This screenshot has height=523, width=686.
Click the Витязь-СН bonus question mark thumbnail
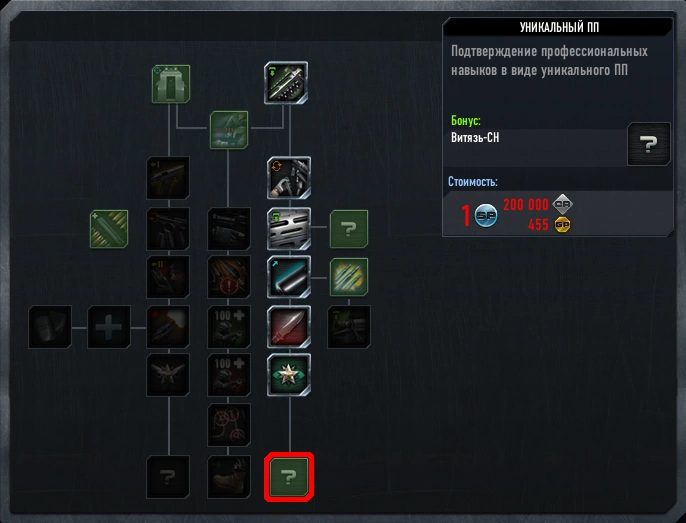648,144
